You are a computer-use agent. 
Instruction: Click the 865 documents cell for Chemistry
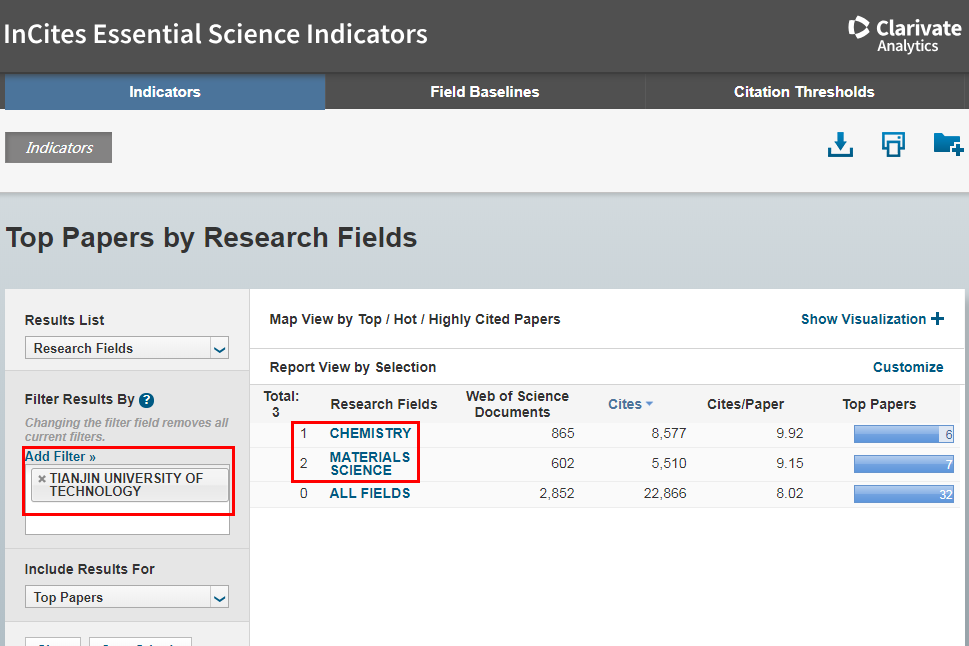(562, 433)
